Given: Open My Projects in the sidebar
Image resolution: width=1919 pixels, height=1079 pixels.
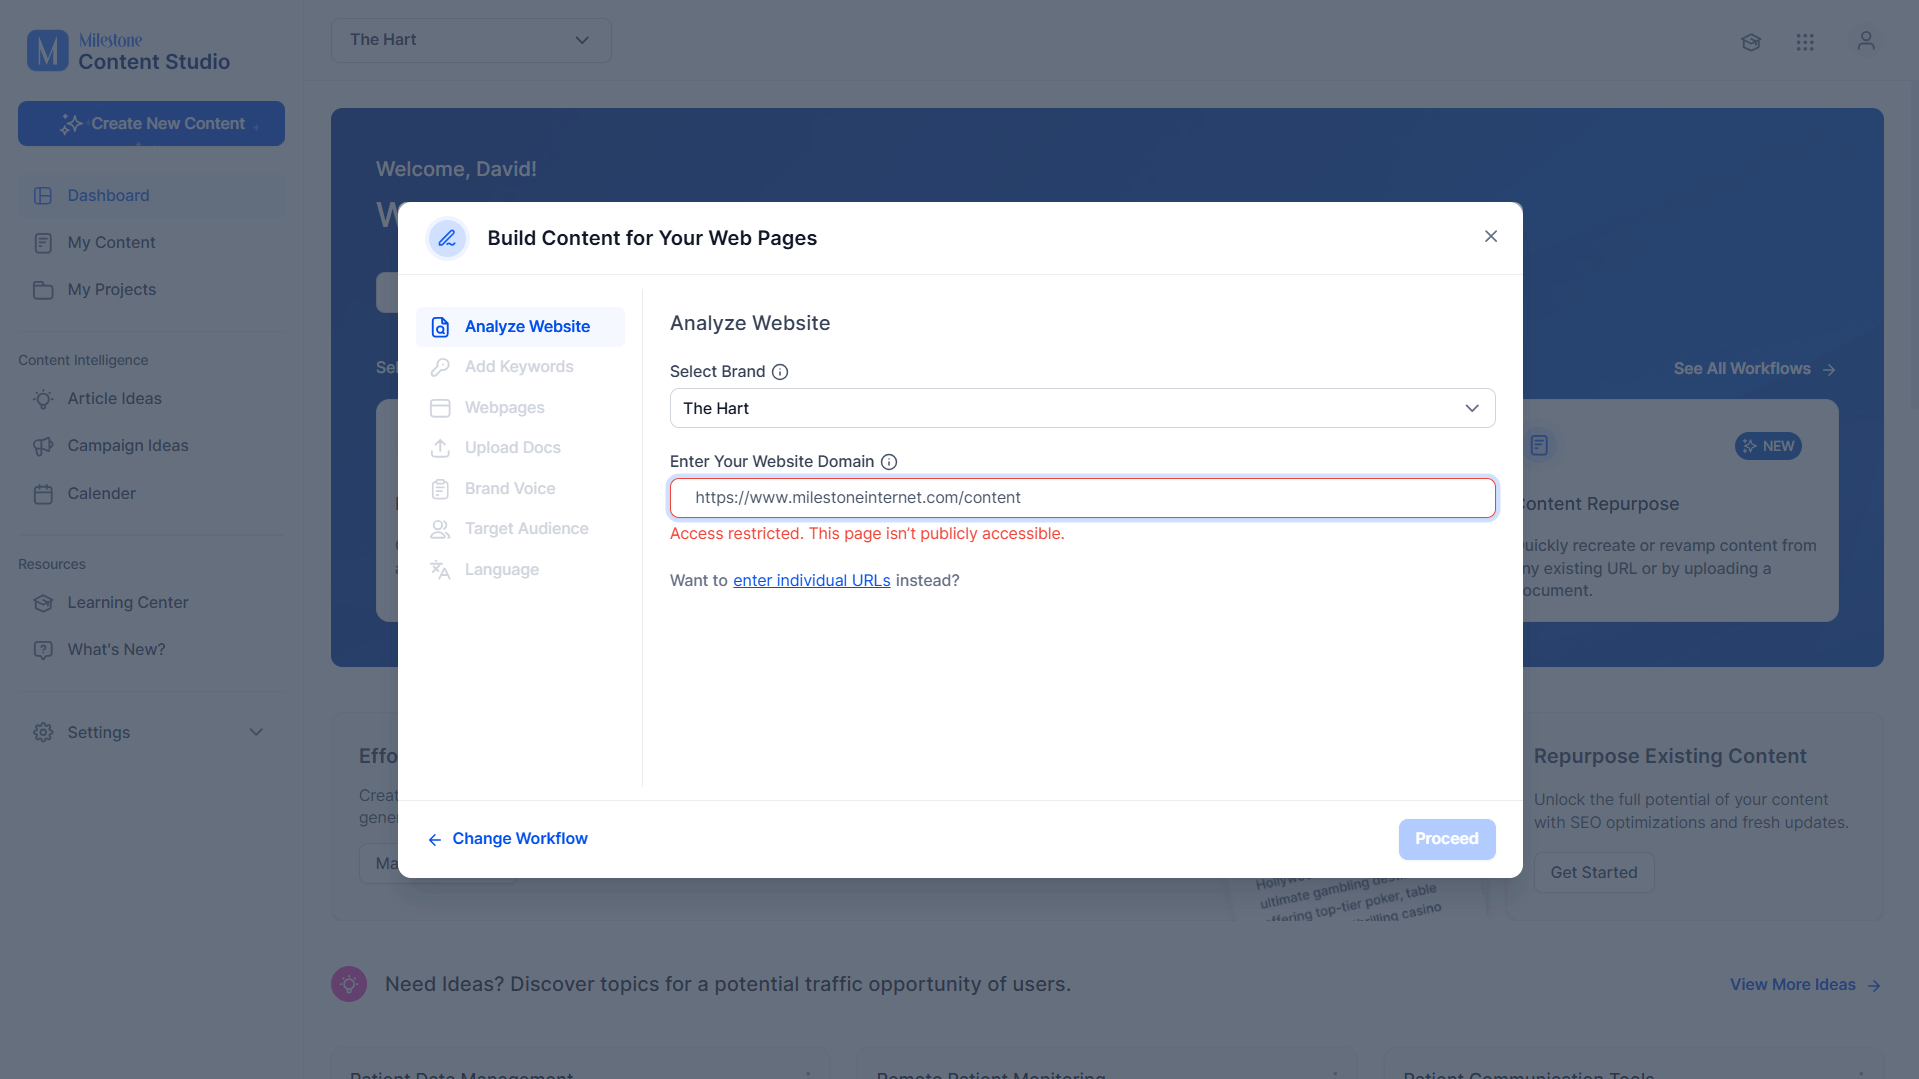Looking at the screenshot, I should click(x=151, y=290).
